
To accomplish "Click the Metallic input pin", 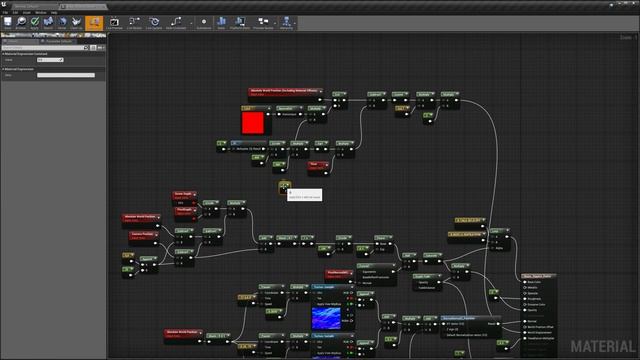I will 525,288.
